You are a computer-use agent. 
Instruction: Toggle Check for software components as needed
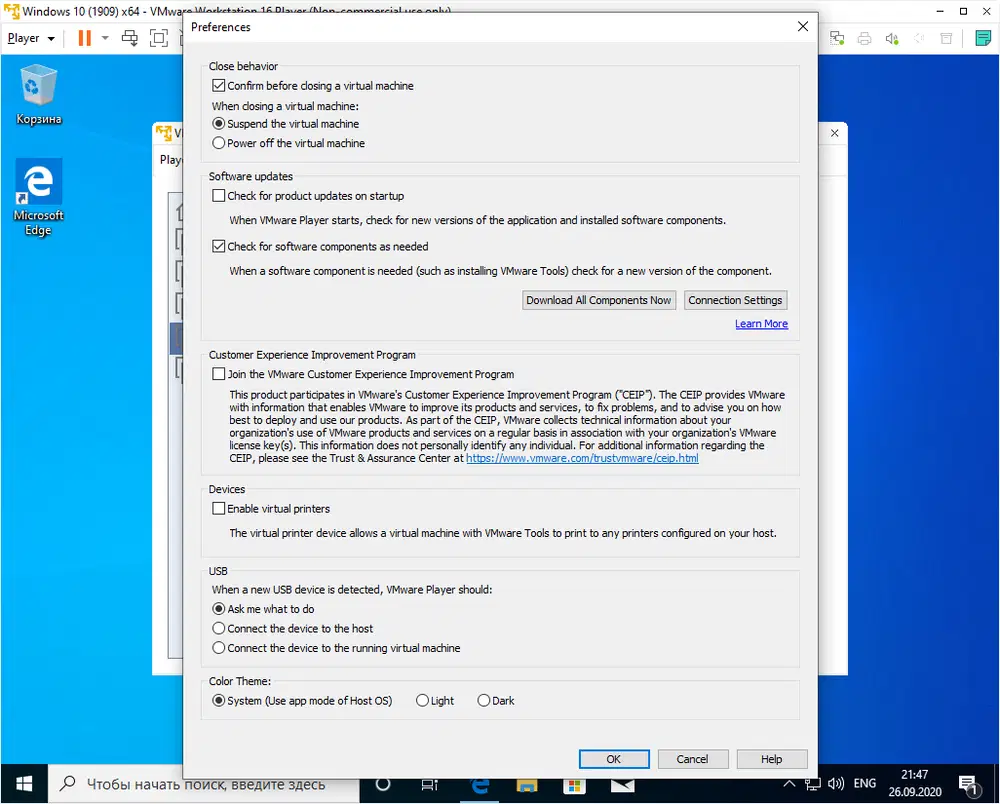[x=219, y=246]
